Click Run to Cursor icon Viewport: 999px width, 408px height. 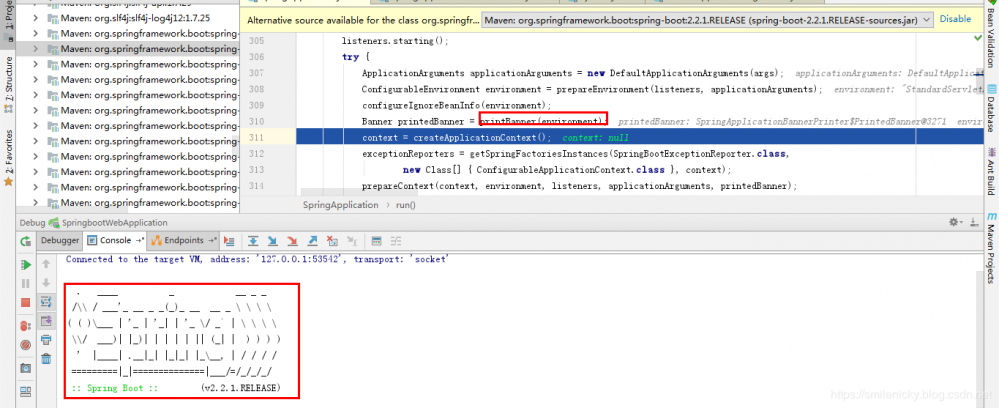352,241
